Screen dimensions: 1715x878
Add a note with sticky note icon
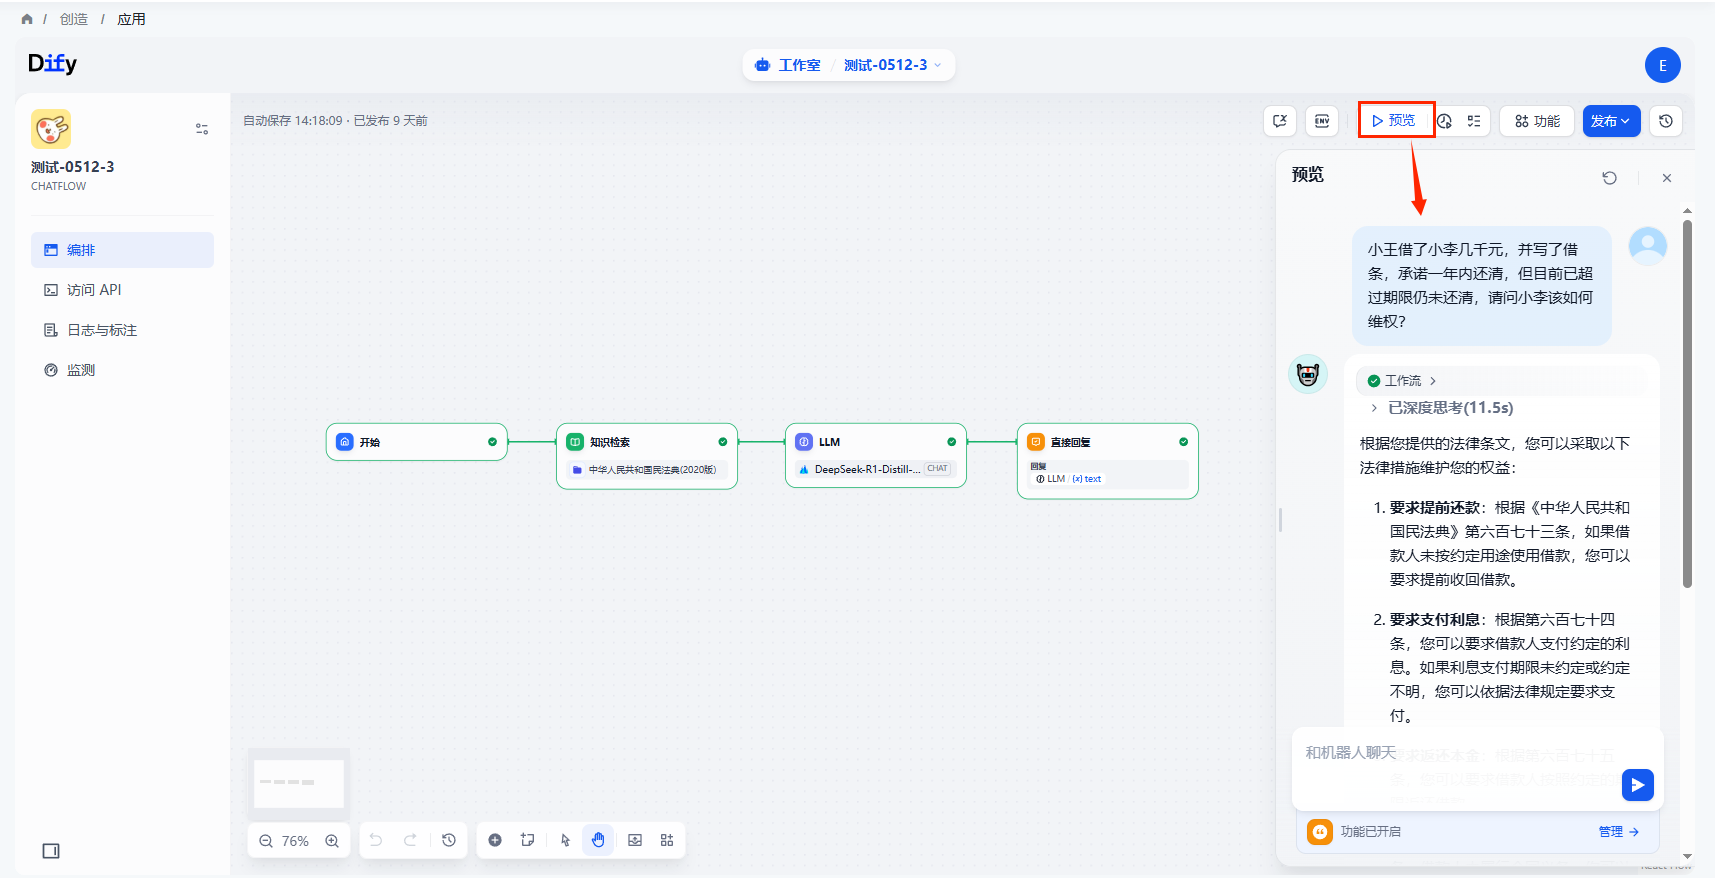click(x=528, y=840)
